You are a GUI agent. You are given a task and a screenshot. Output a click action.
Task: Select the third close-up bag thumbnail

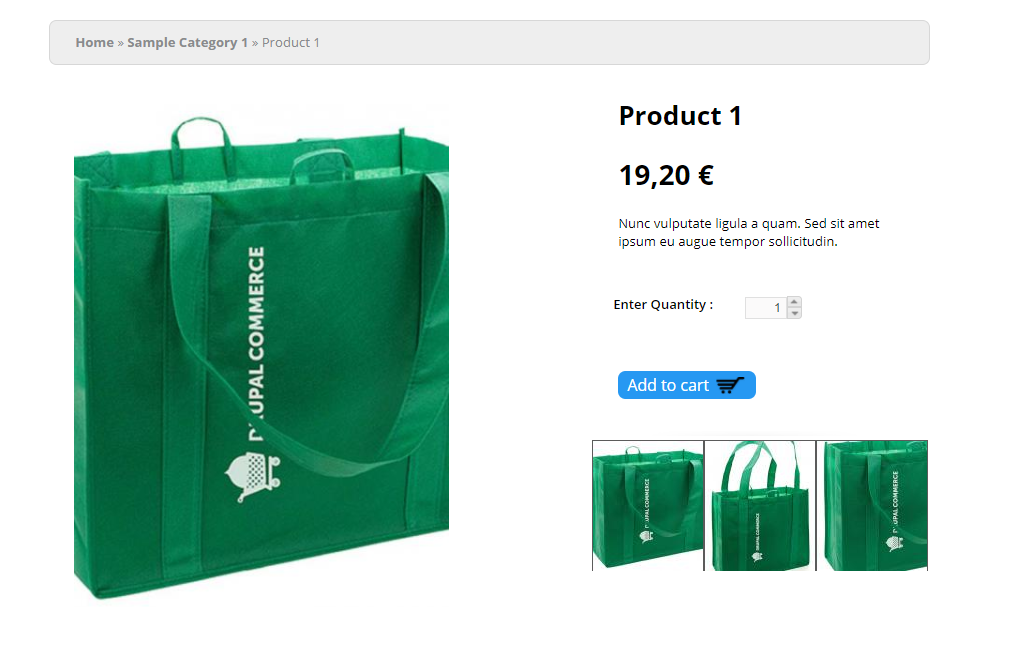coord(872,506)
